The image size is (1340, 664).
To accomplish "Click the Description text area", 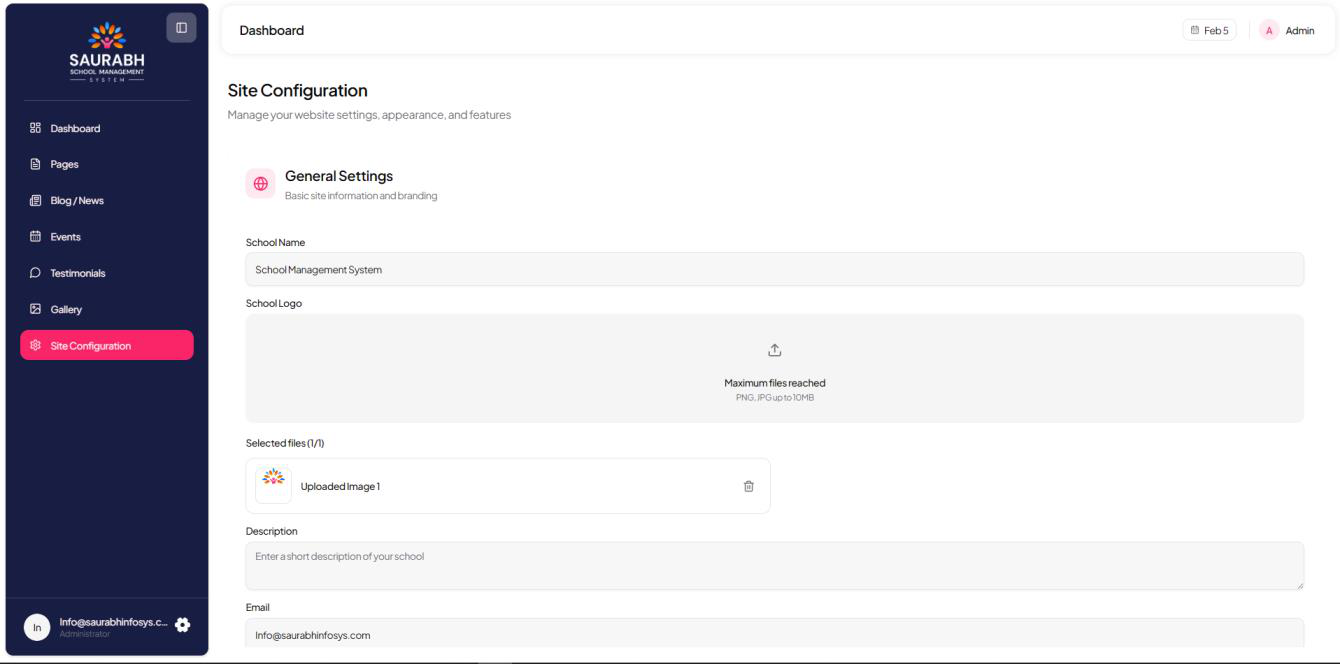I will 774,566.
